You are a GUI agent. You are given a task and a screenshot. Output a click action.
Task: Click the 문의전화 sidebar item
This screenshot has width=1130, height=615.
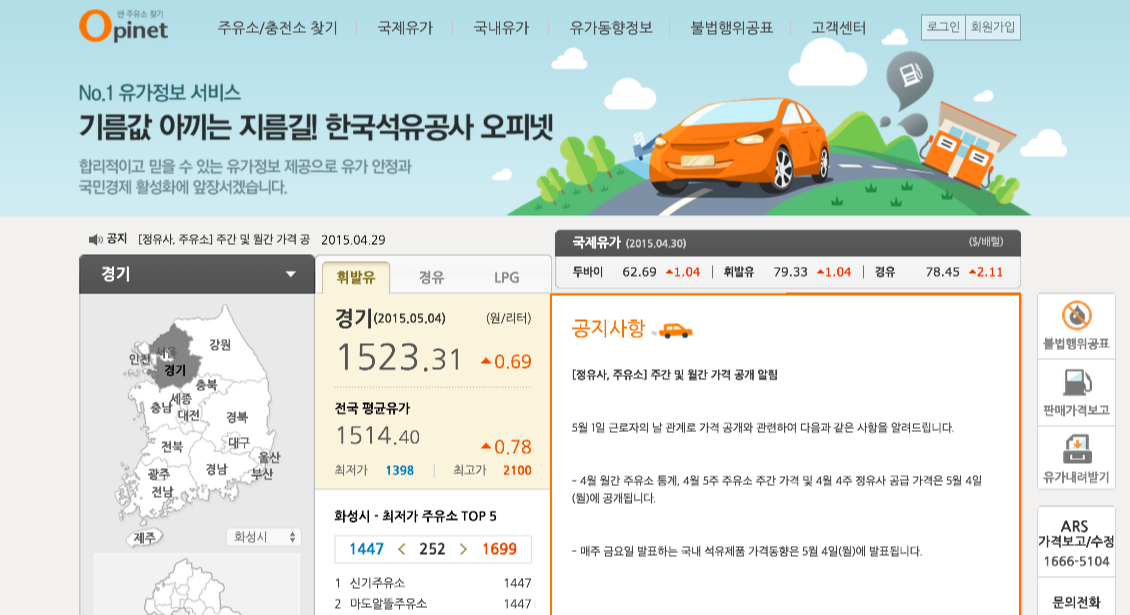pos(1077,602)
